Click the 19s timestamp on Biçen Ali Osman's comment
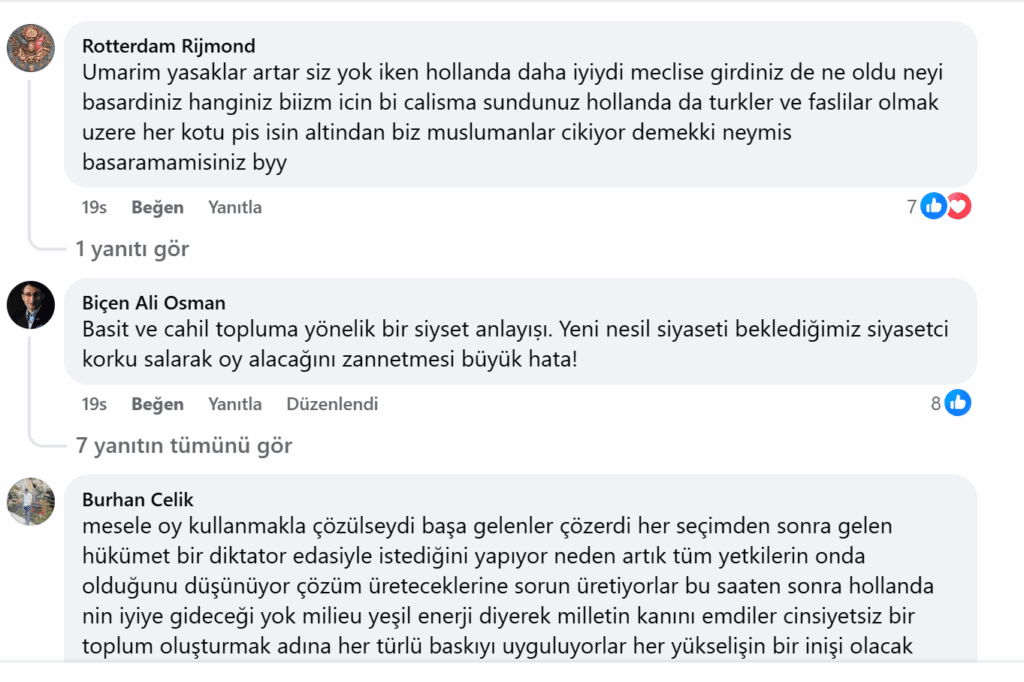Screen dimensions: 1024x682 tap(94, 405)
